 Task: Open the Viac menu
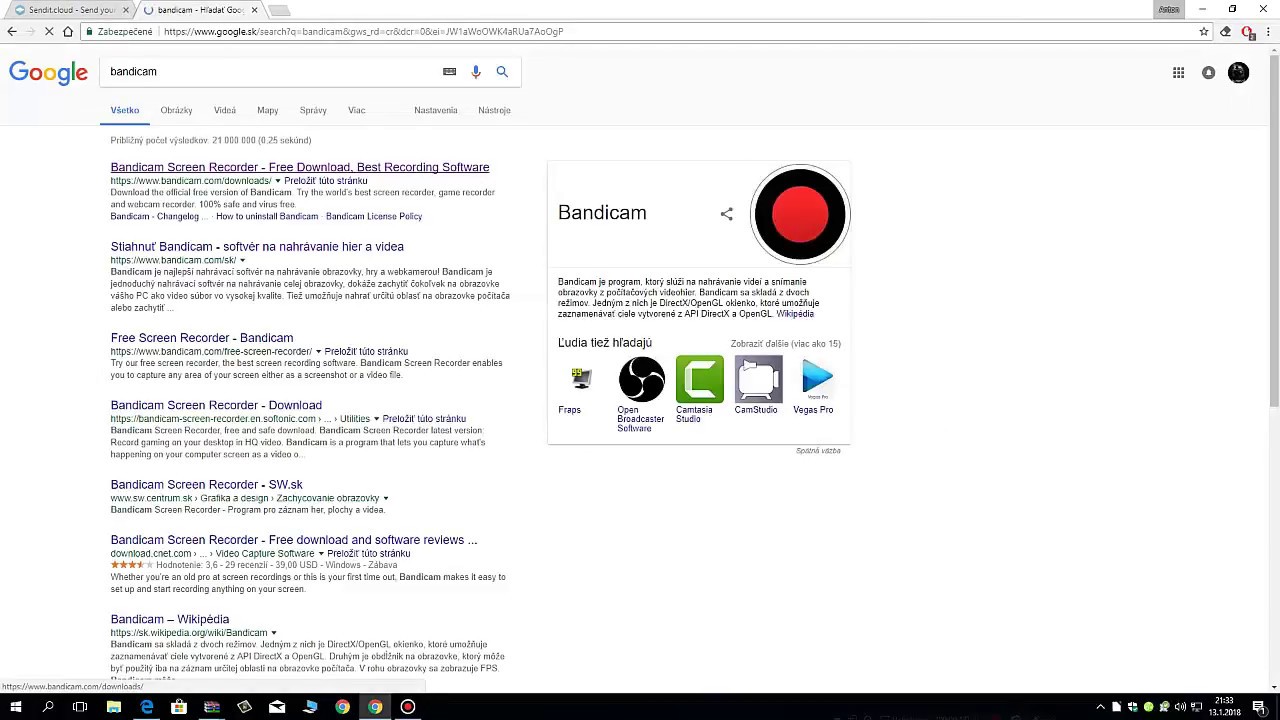[356, 110]
